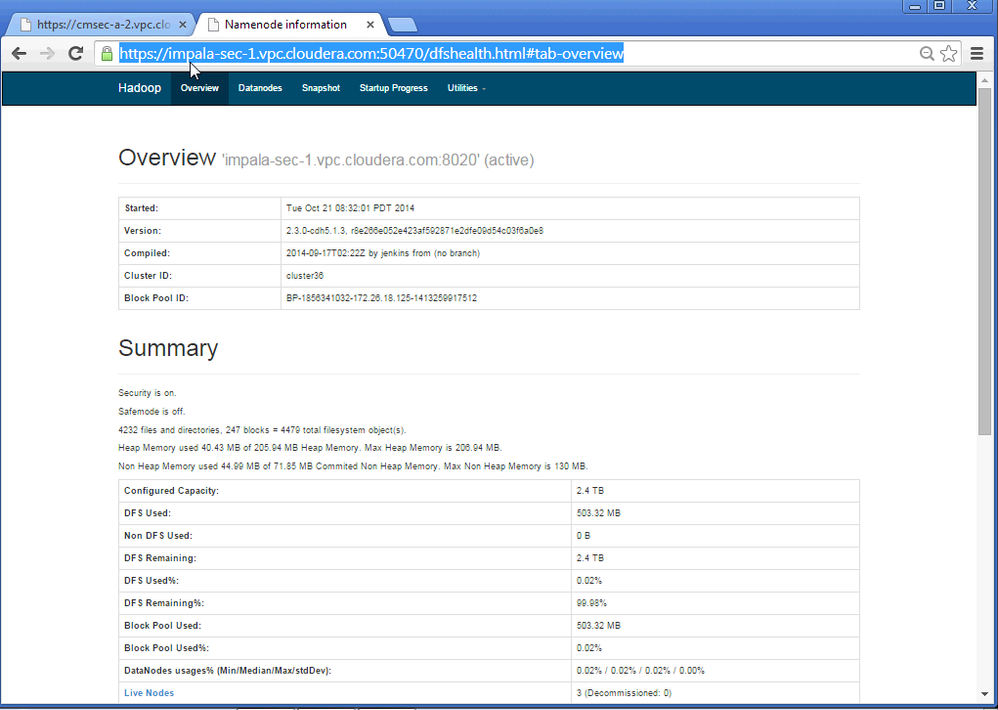Click the 'Non Heap Memory used 44.99 MB' line
This screenshot has height=710, width=998.
point(353,466)
